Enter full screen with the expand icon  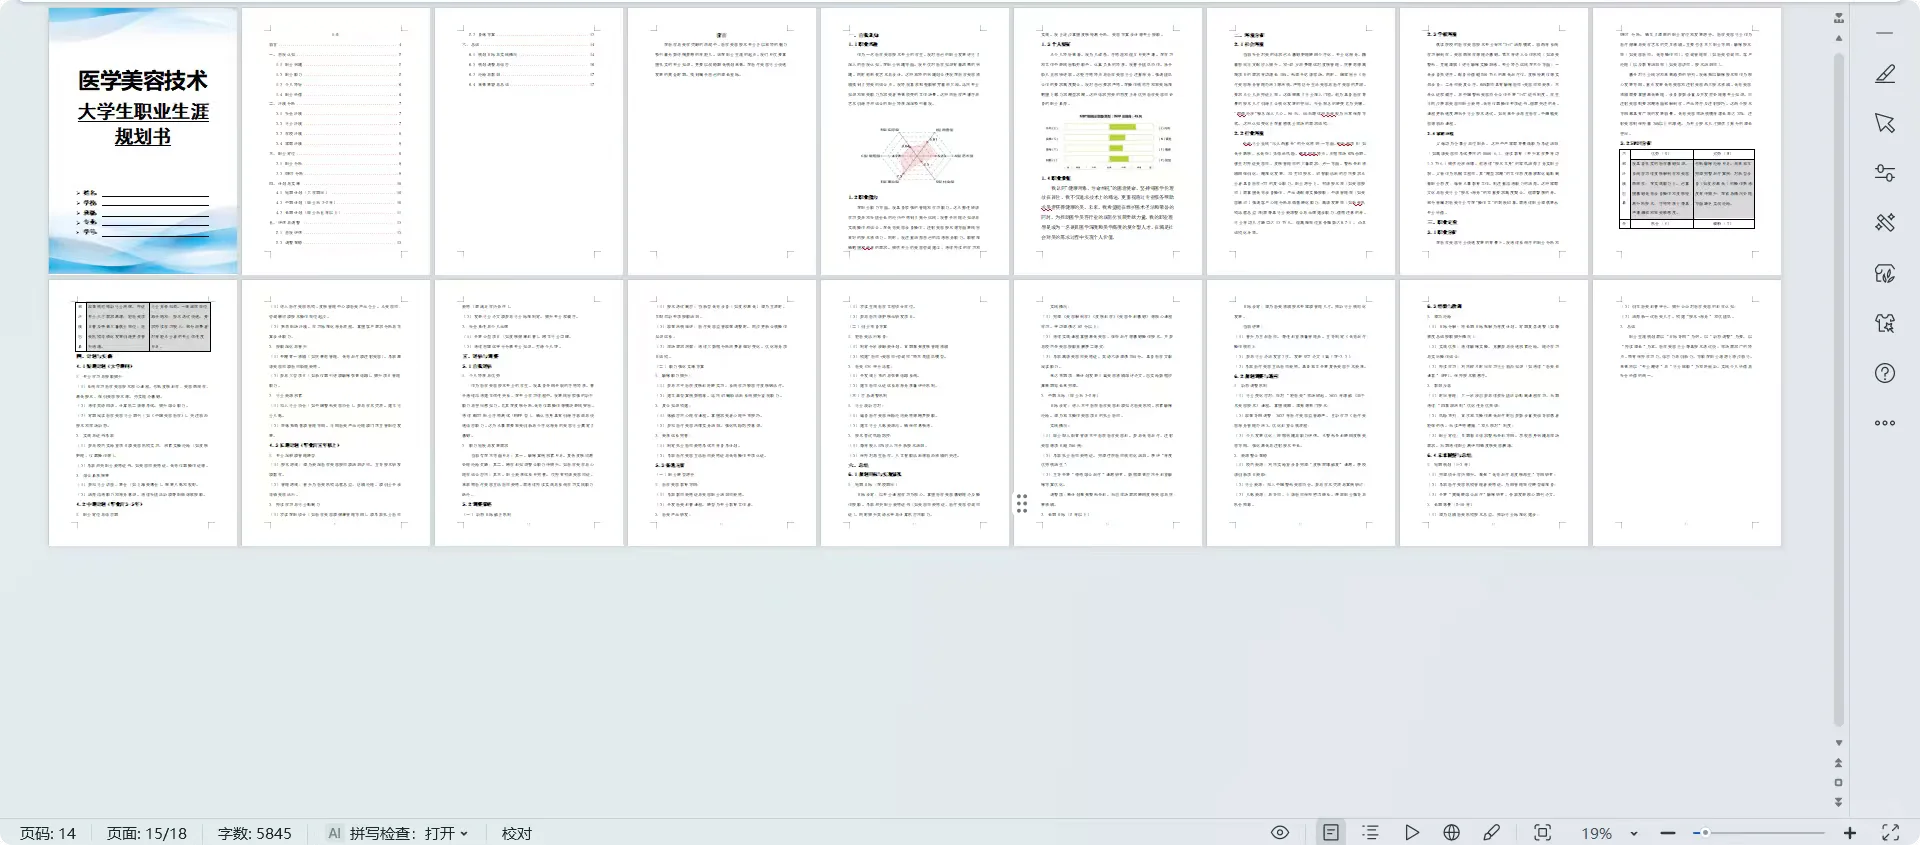pyautogui.click(x=1890, y=833)
